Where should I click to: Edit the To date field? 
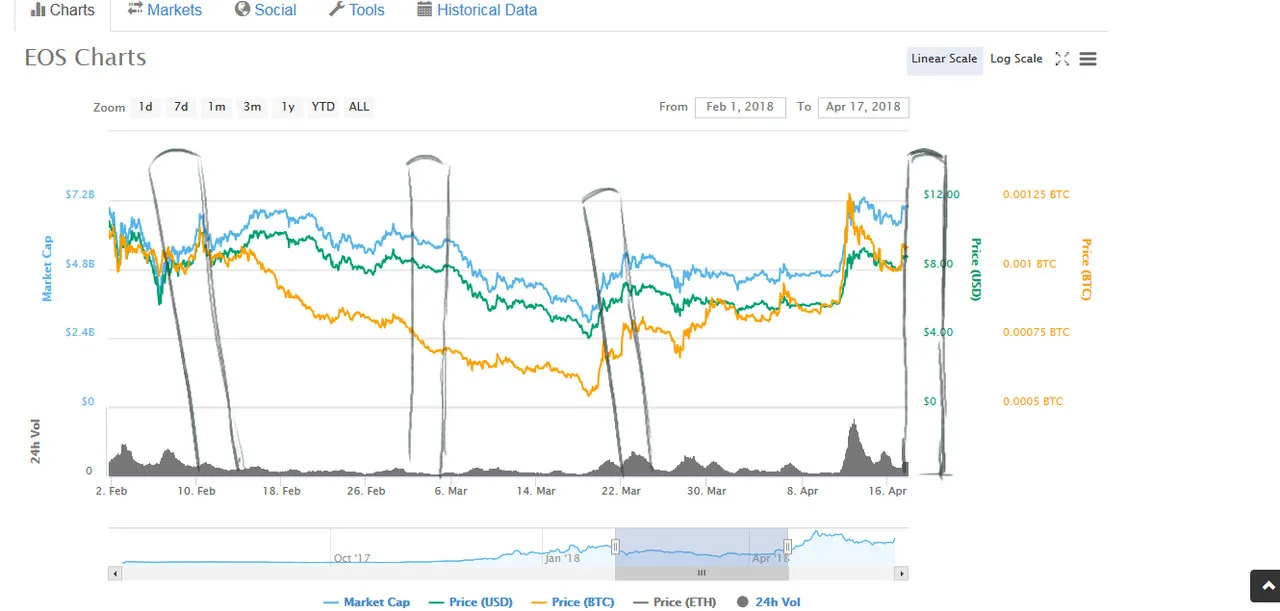click(x=863, y=107)
